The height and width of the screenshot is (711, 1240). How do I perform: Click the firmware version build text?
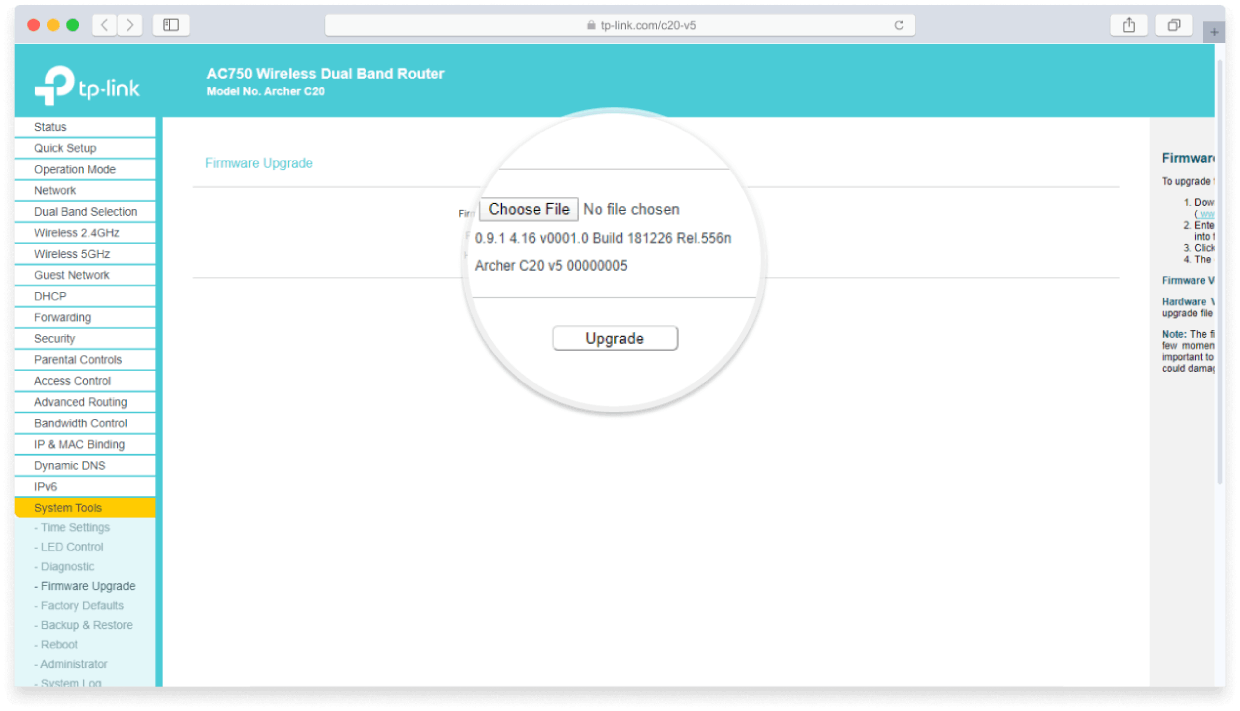point(603,239)
